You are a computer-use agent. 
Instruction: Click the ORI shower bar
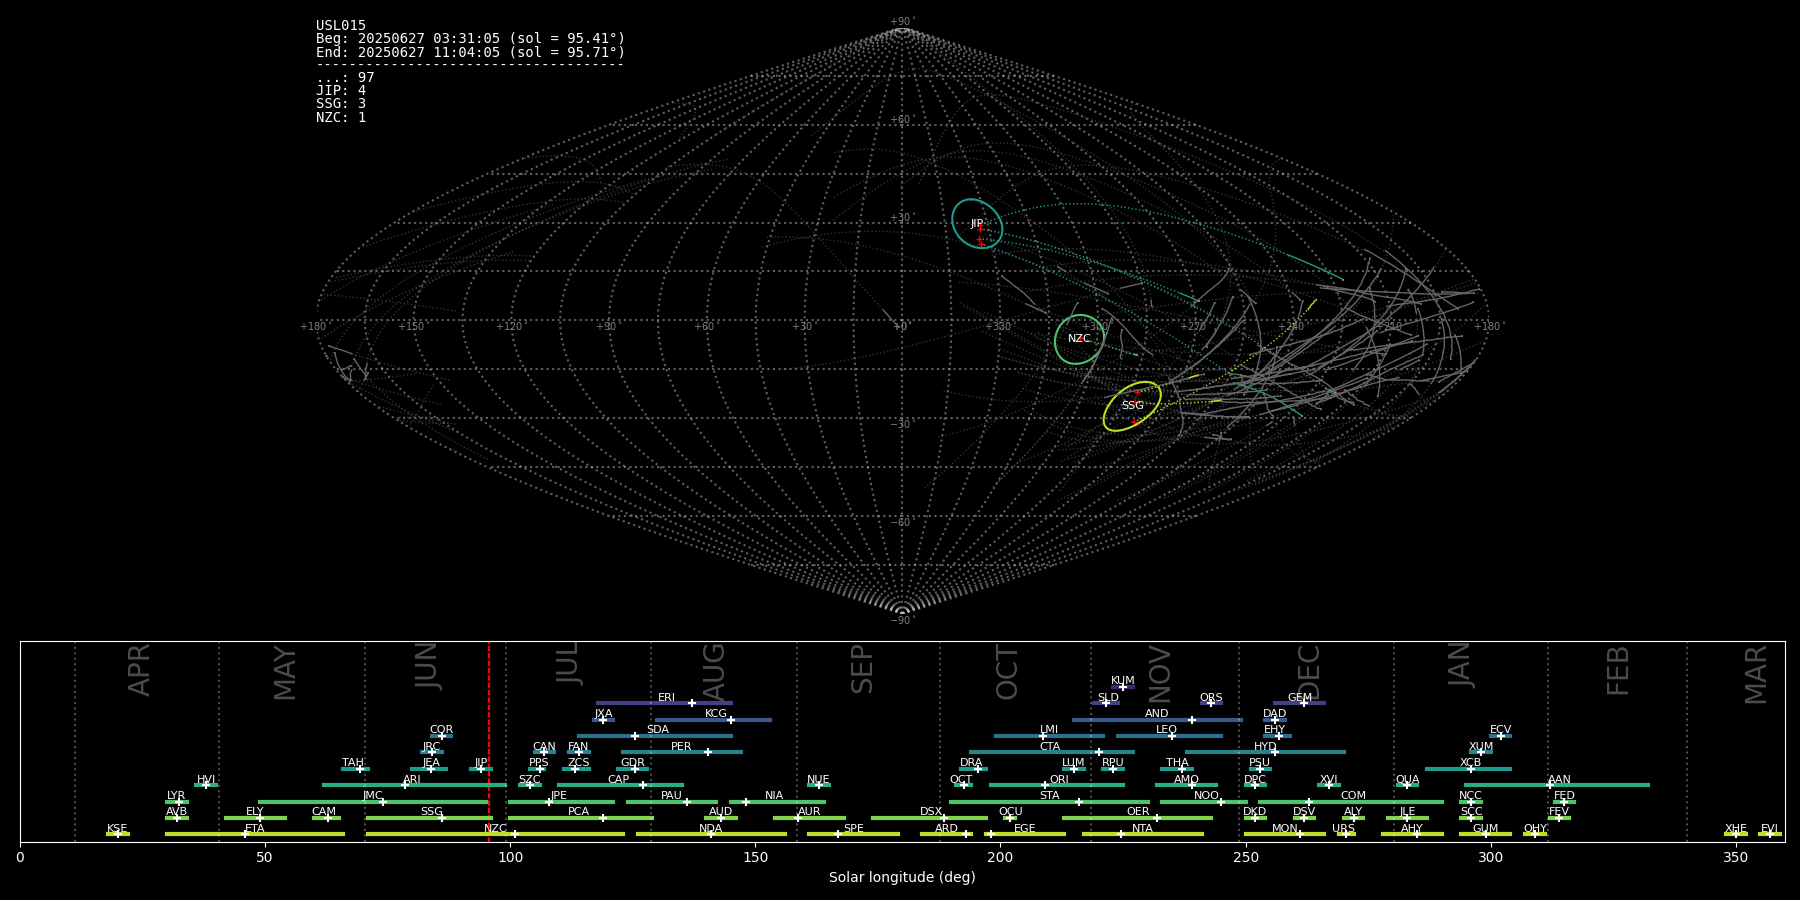tap(1056, 785)
